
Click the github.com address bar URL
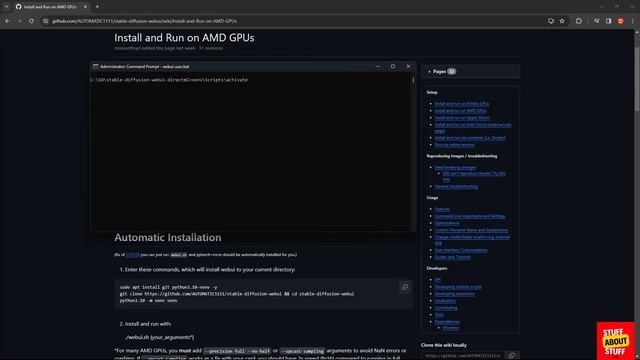coord(144,21)
